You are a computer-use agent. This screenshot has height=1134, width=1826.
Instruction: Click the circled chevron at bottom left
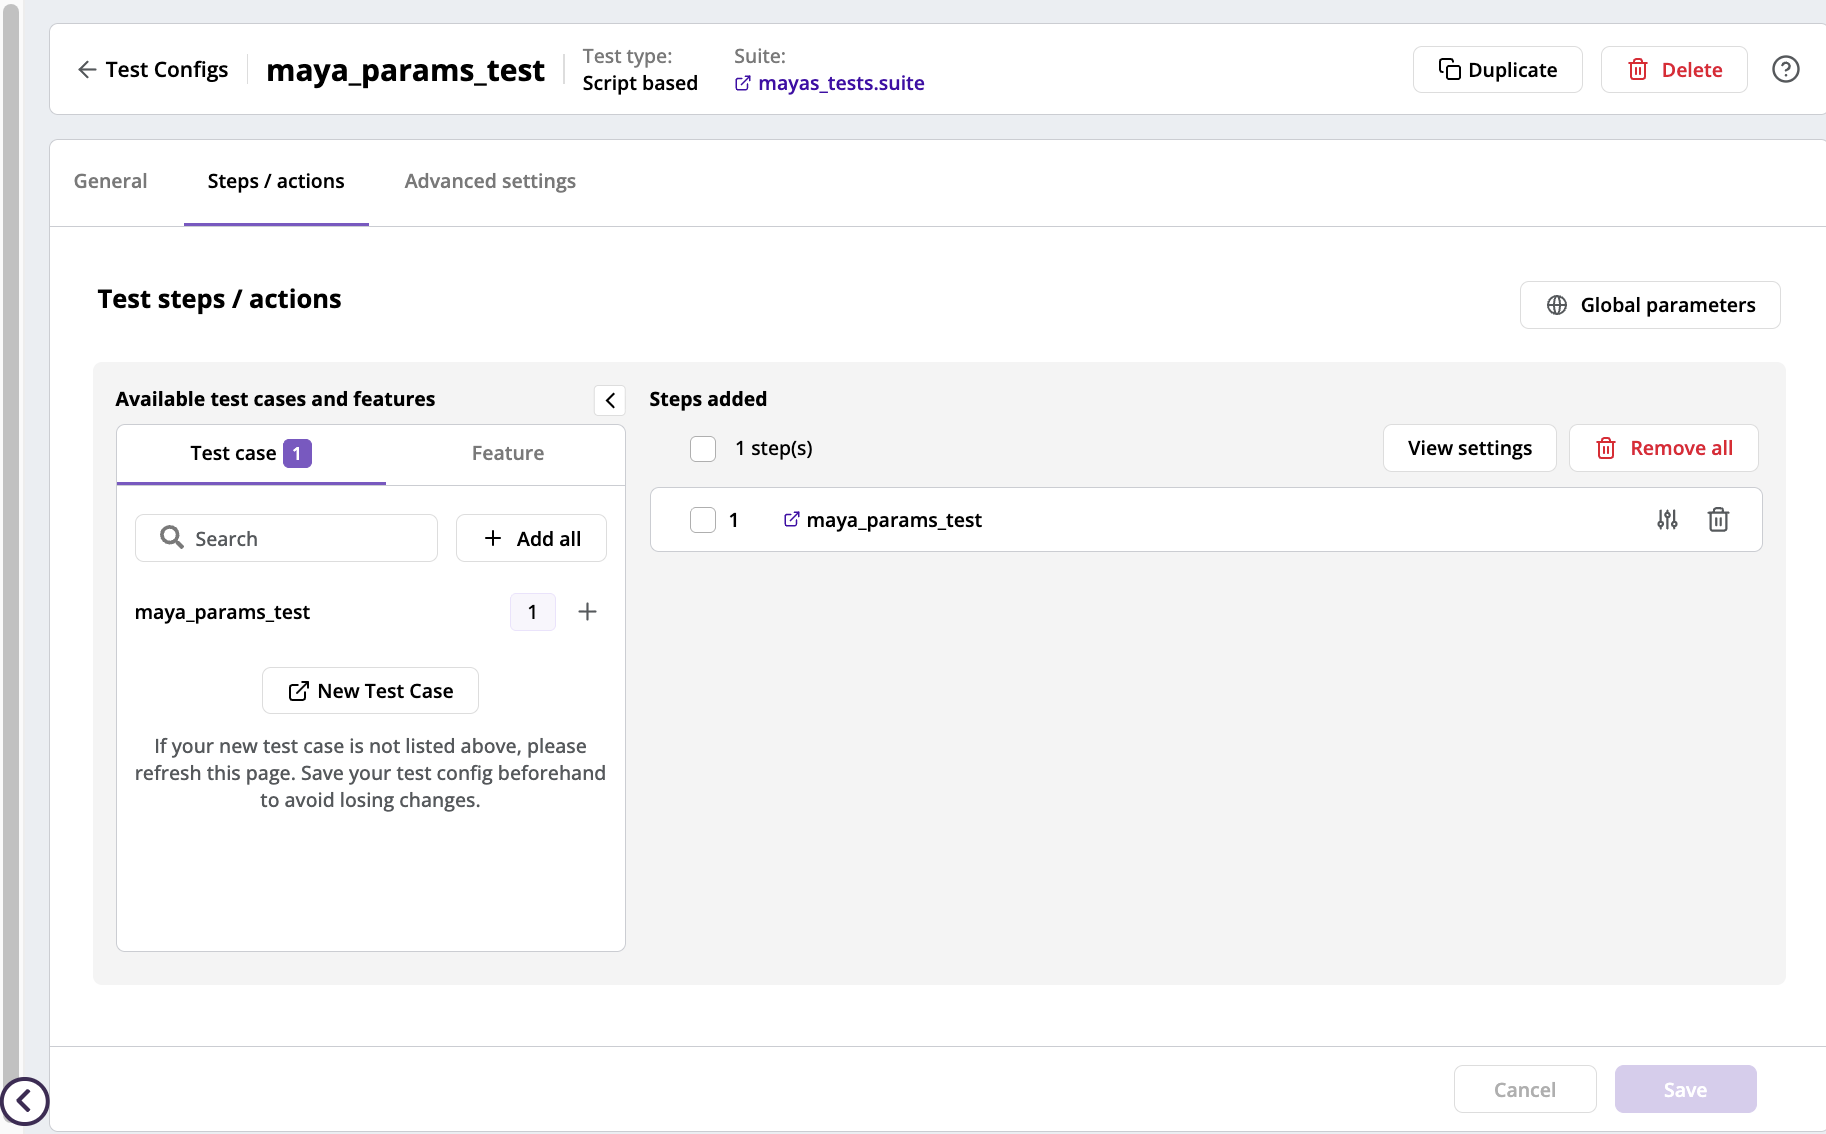[x=26, y=1101]
